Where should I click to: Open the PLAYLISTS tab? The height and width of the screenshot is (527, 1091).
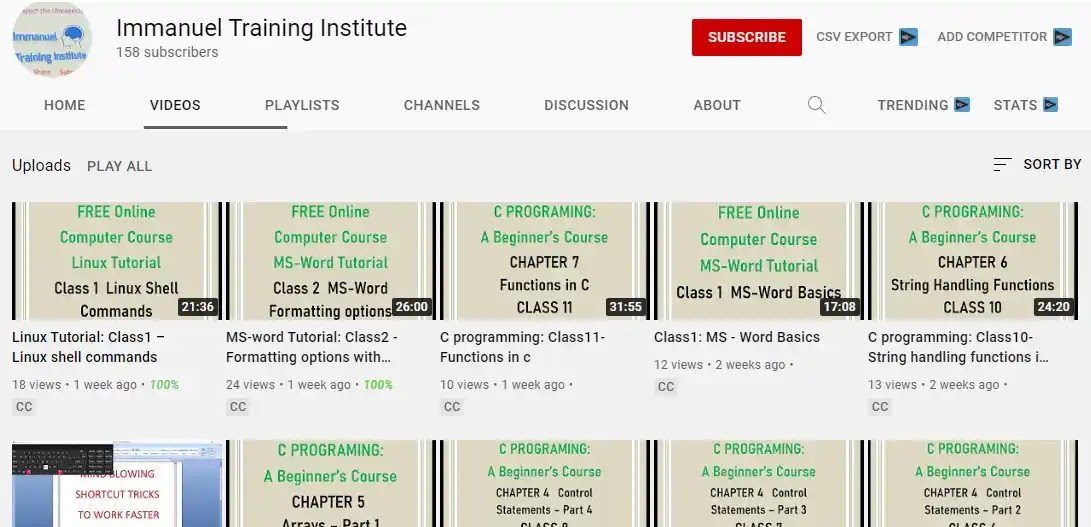(x=302, y=105)
